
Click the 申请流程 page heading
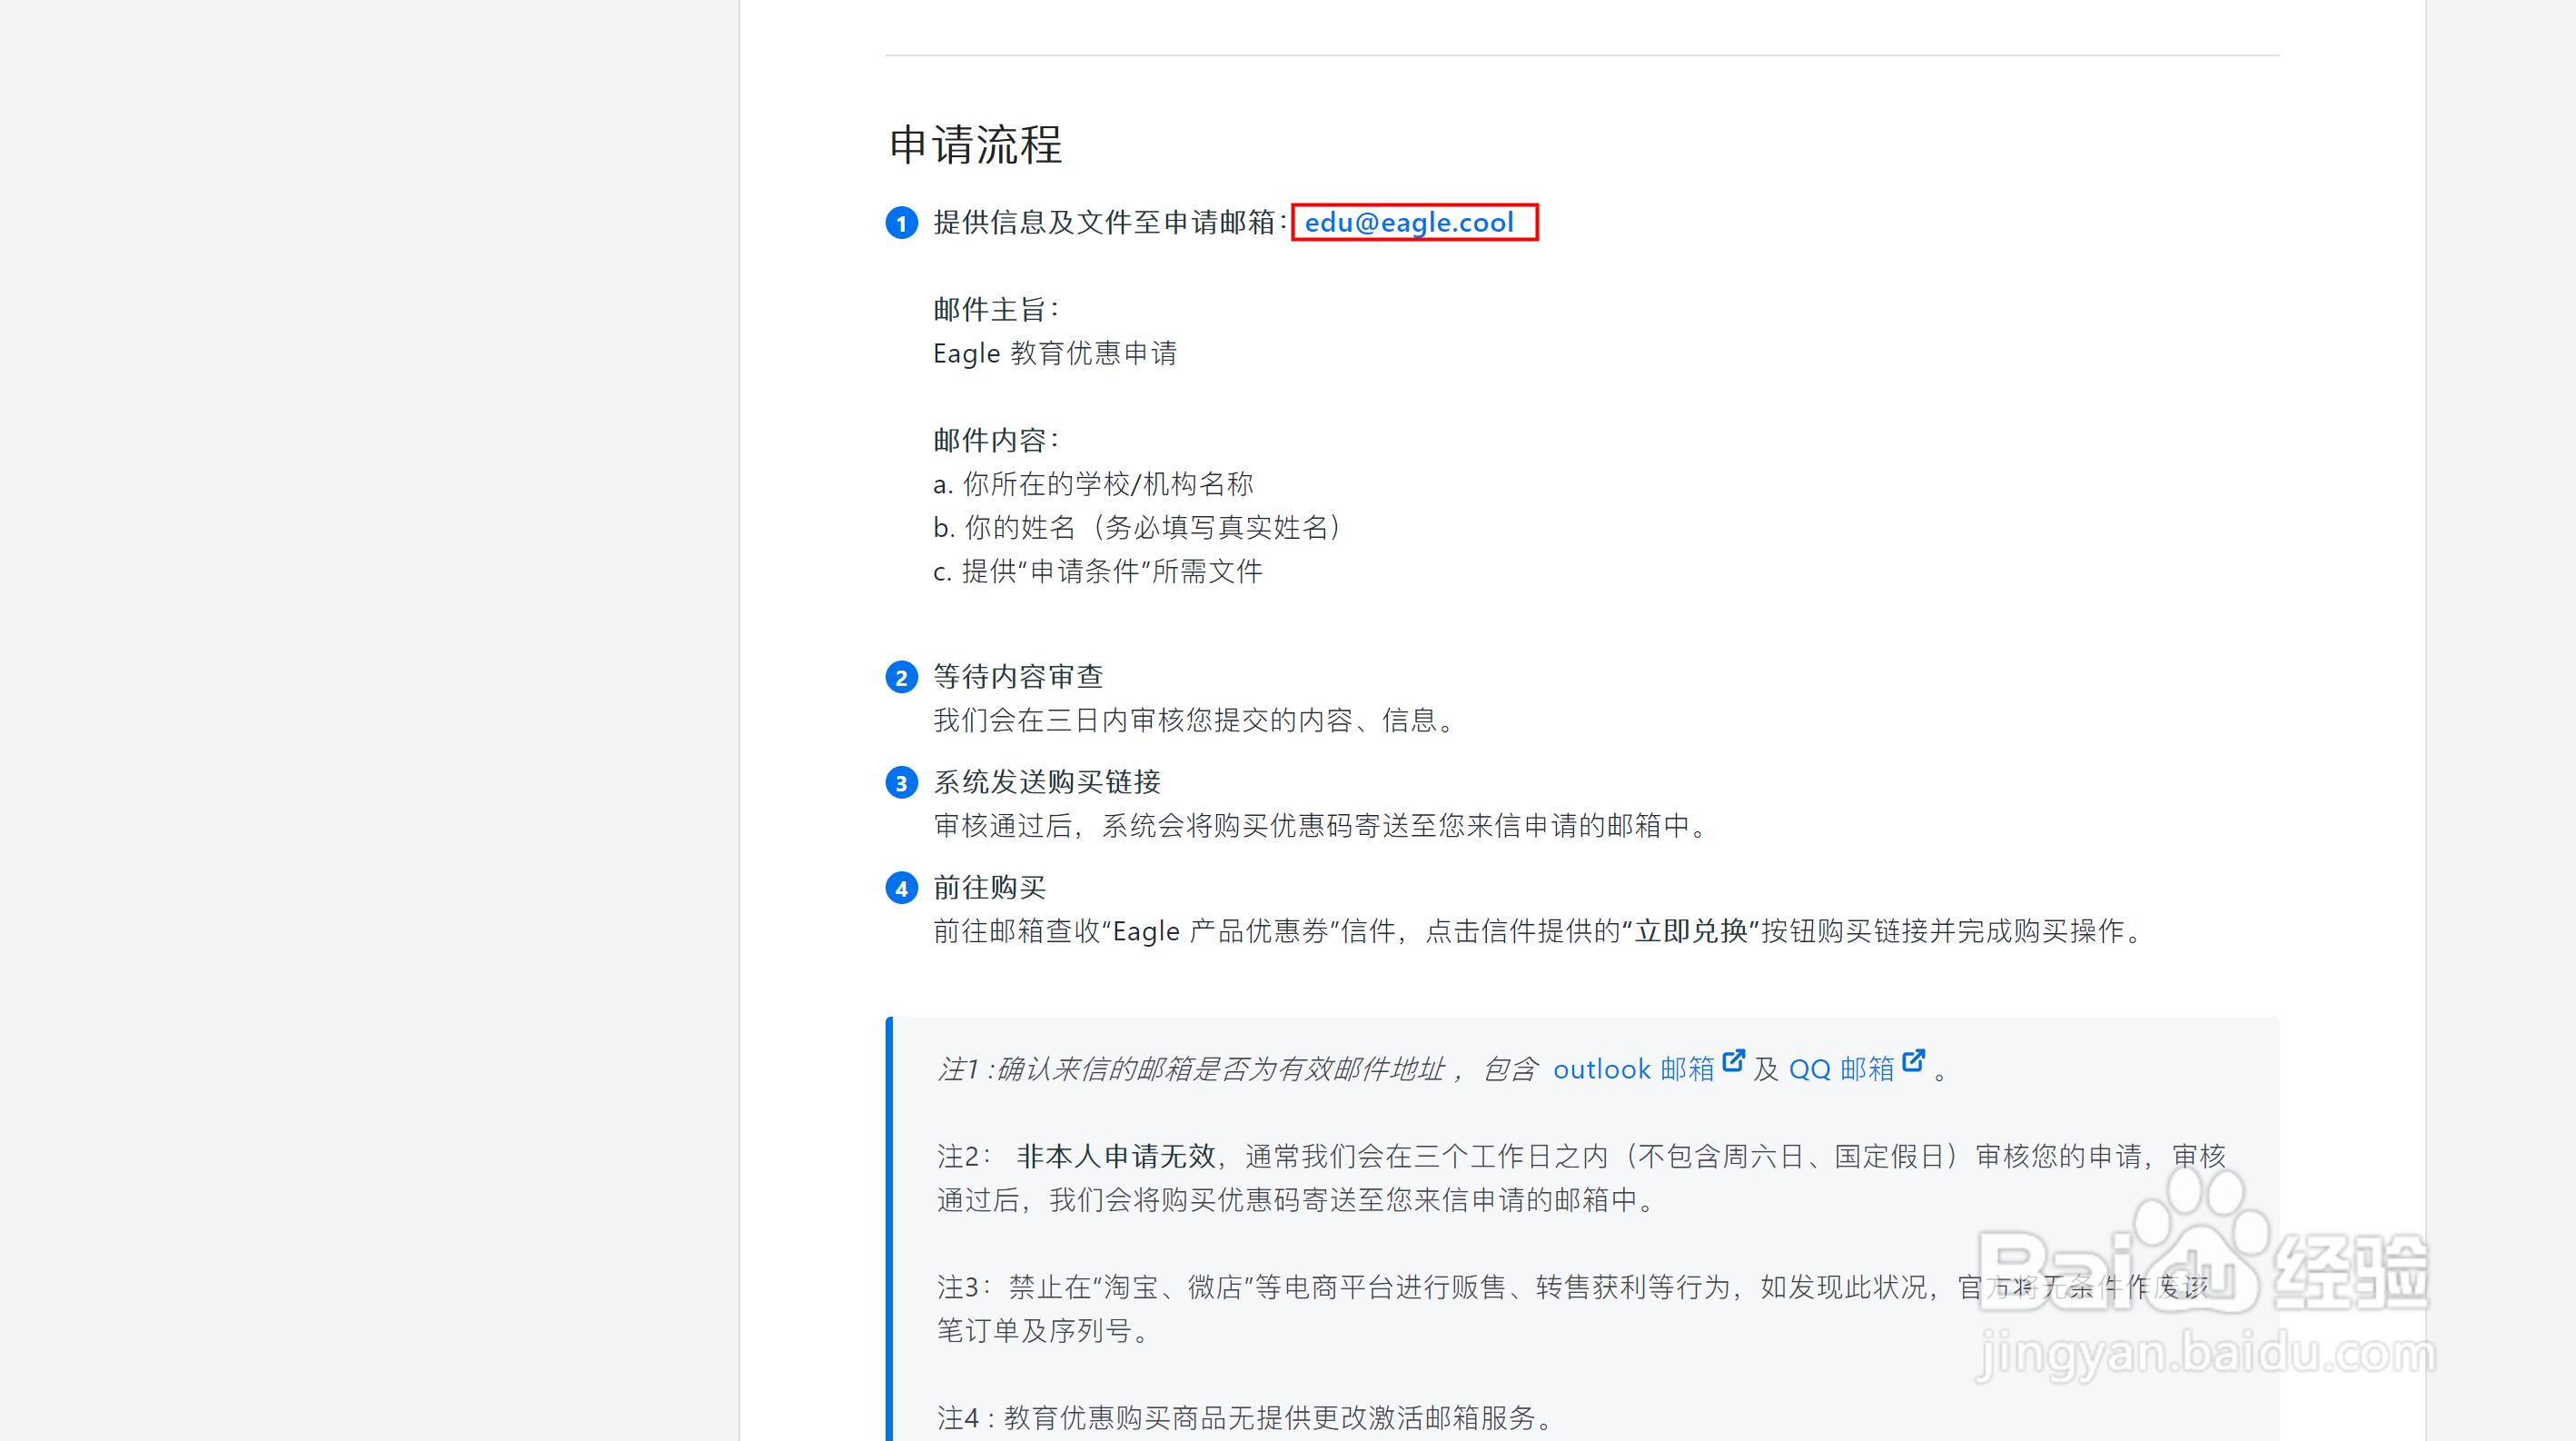pyautogui.click(x=975, y=147)
